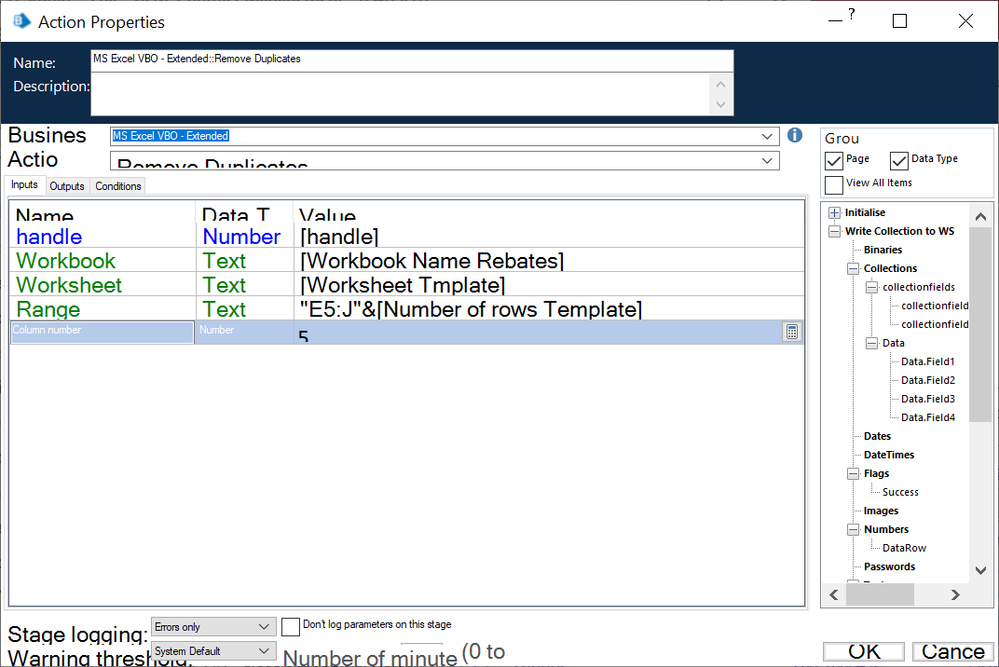Screen dimensions: 999x667
Task: Click the help question mark in title bar
Action: (851, 15)
